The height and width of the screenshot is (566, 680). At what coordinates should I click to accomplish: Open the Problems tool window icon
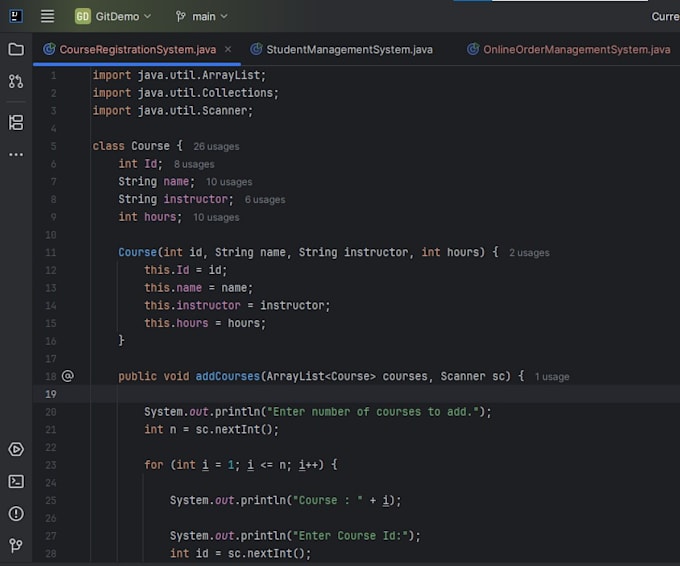(x=16, y=514)
